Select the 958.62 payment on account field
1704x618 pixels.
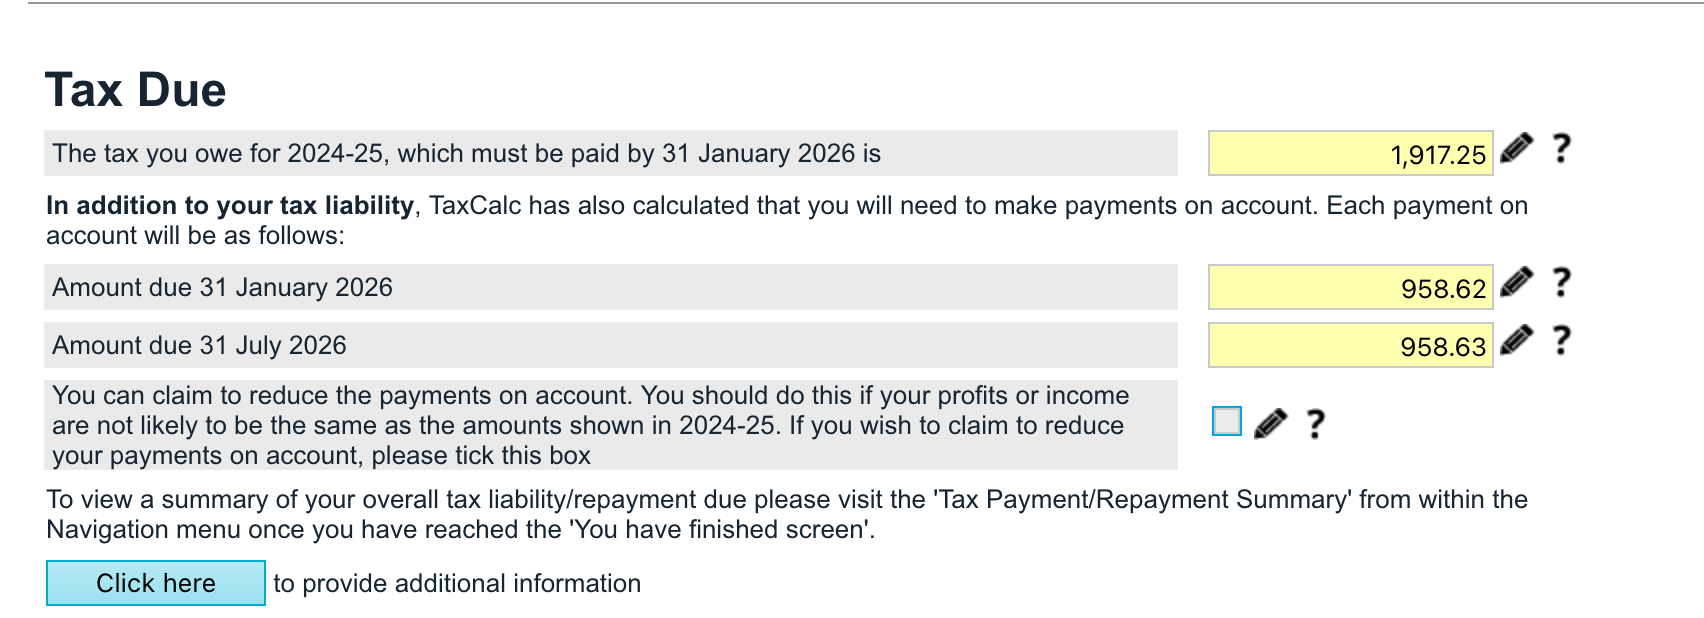click(x=1350, y=288)
